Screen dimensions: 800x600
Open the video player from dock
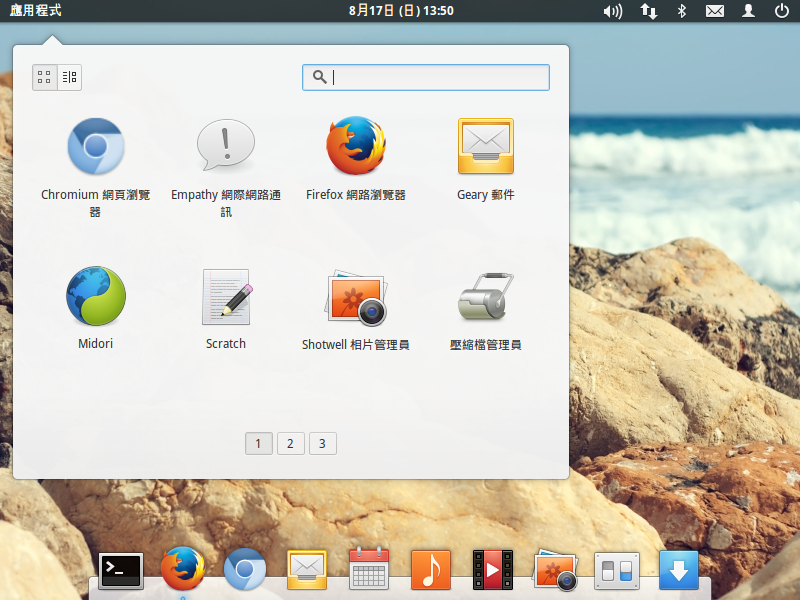tap(493, 569)
